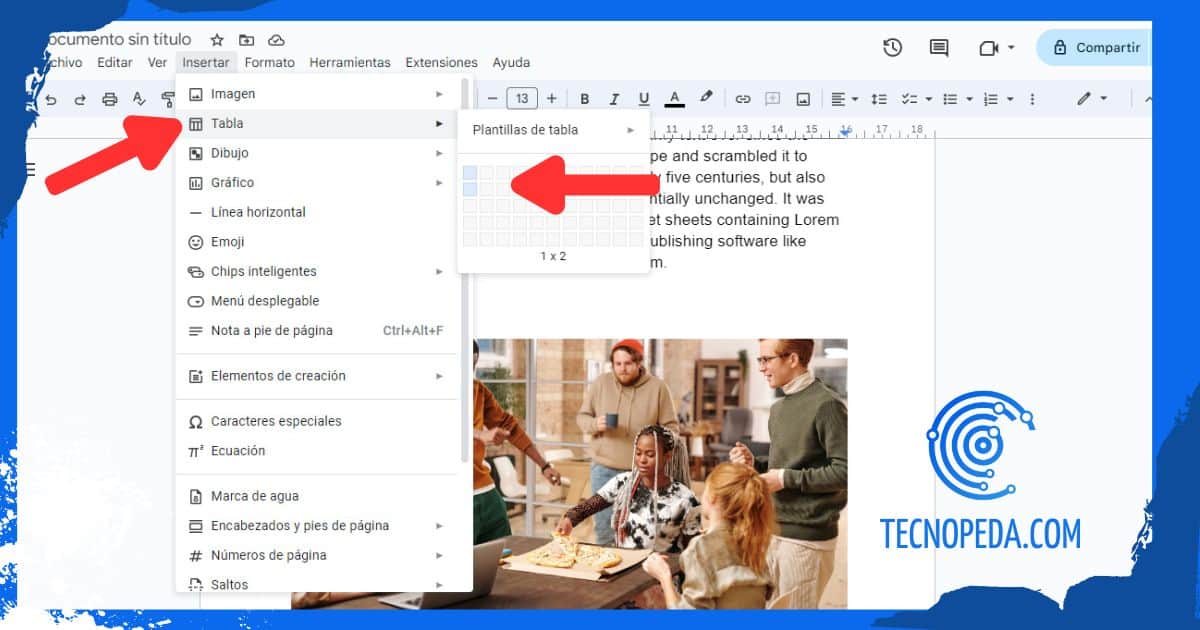Open the text alignment dropdown
The image size is (1200, 630).
point(844,99)
